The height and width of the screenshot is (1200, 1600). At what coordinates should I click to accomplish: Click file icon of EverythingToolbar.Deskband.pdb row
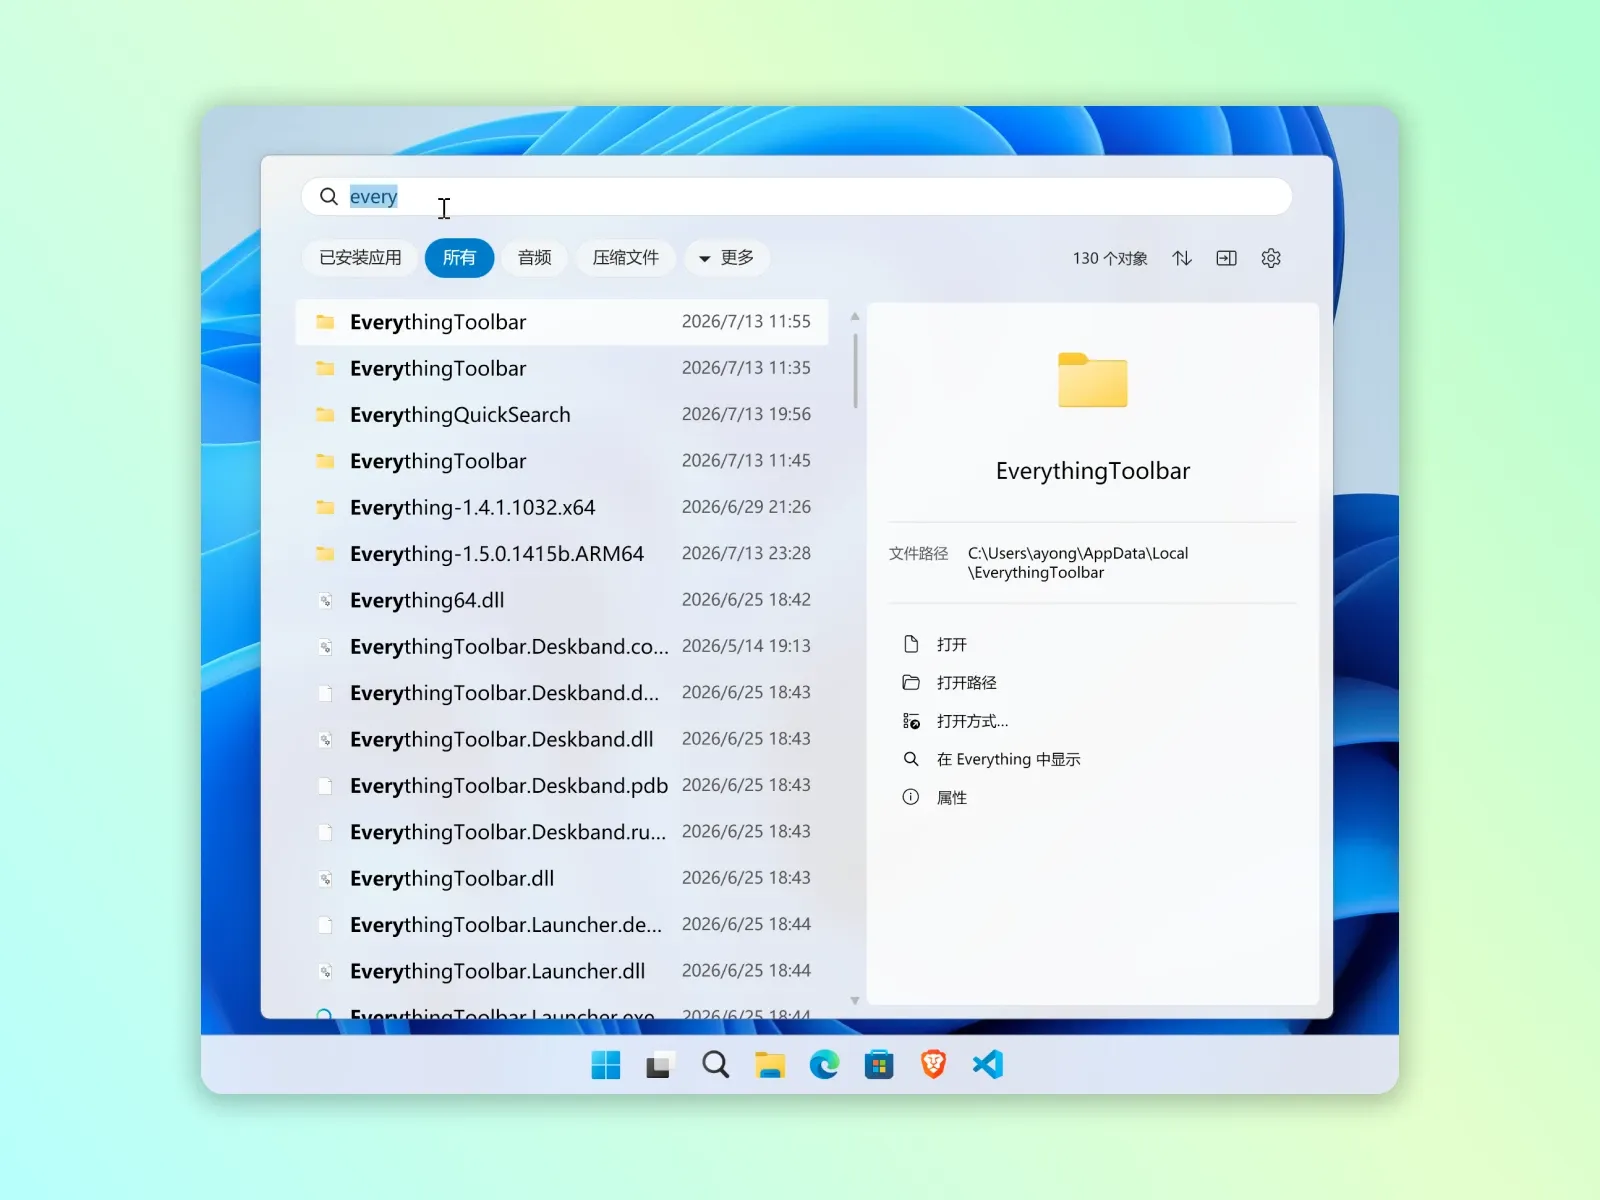click(x=325, y=786)
